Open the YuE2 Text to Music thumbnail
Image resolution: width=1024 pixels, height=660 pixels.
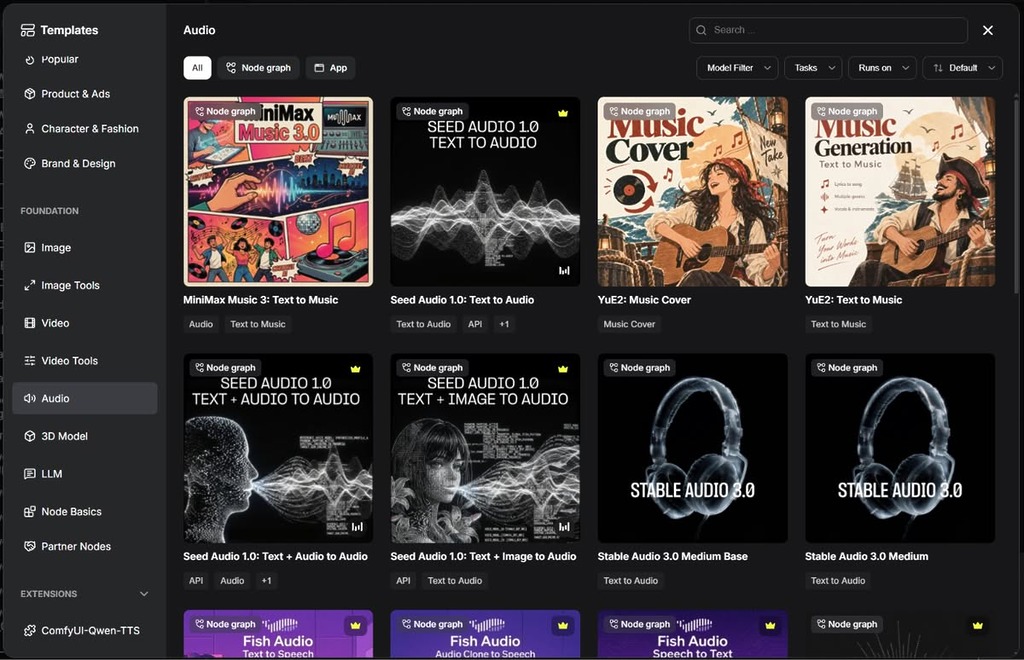[900, 192]
